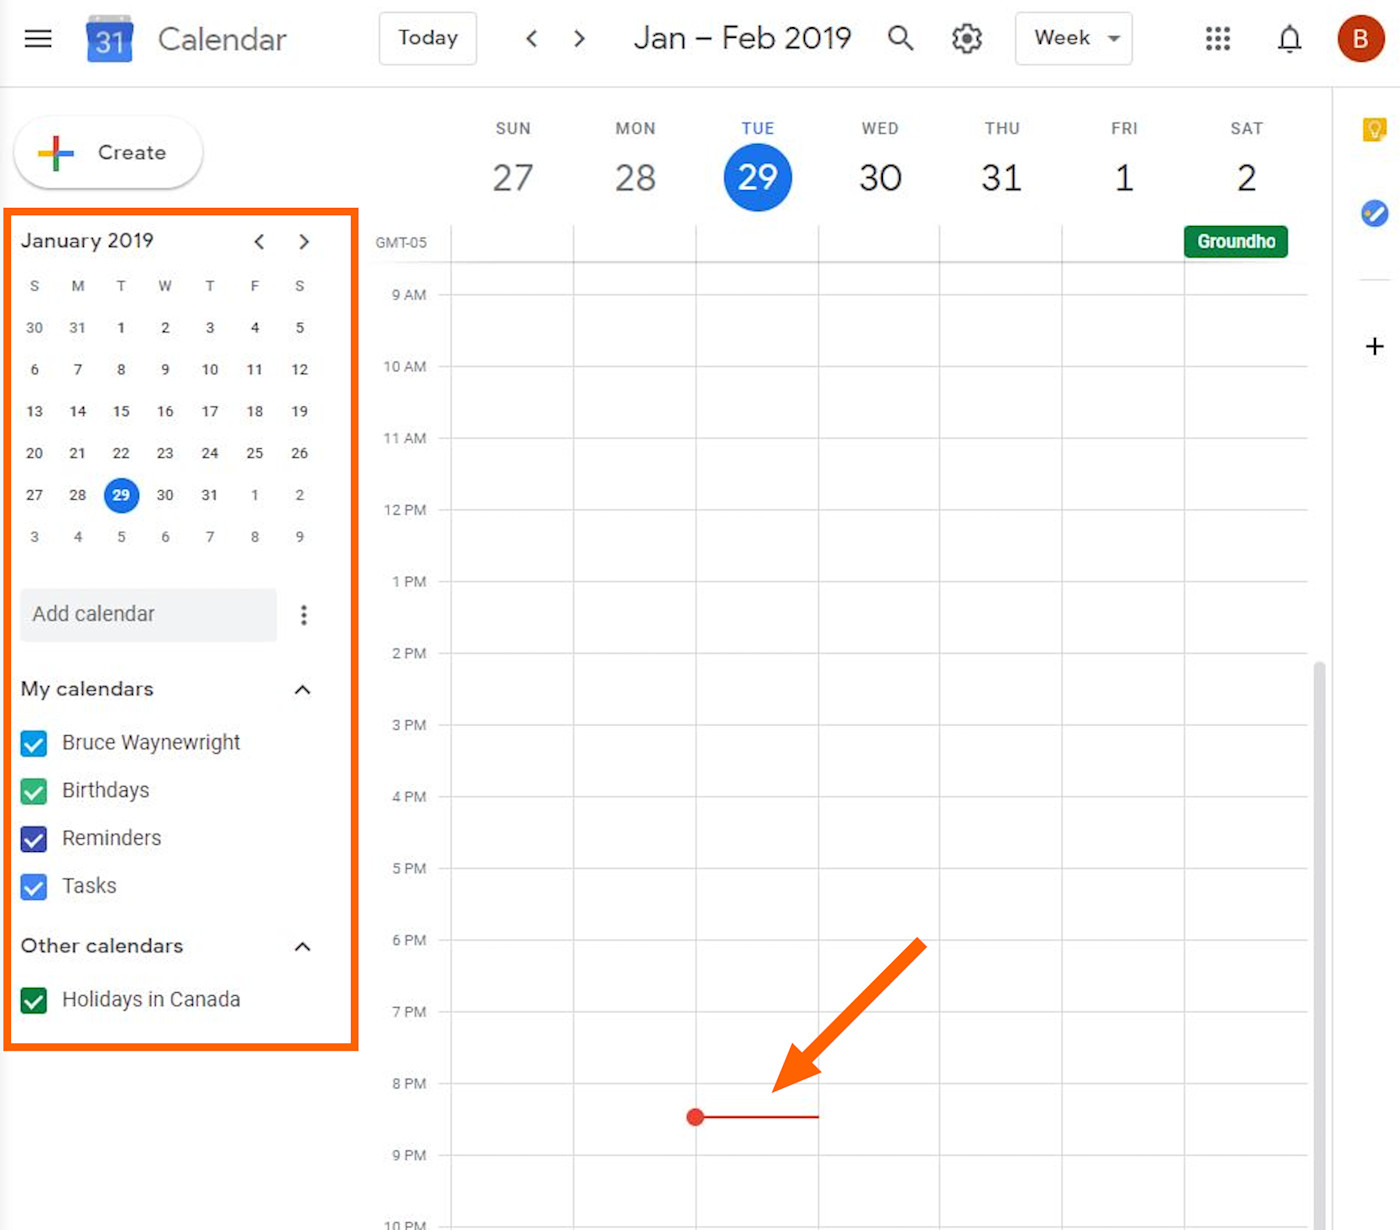
Task: Open Google Keep in the side panel
Action: 1375,129
